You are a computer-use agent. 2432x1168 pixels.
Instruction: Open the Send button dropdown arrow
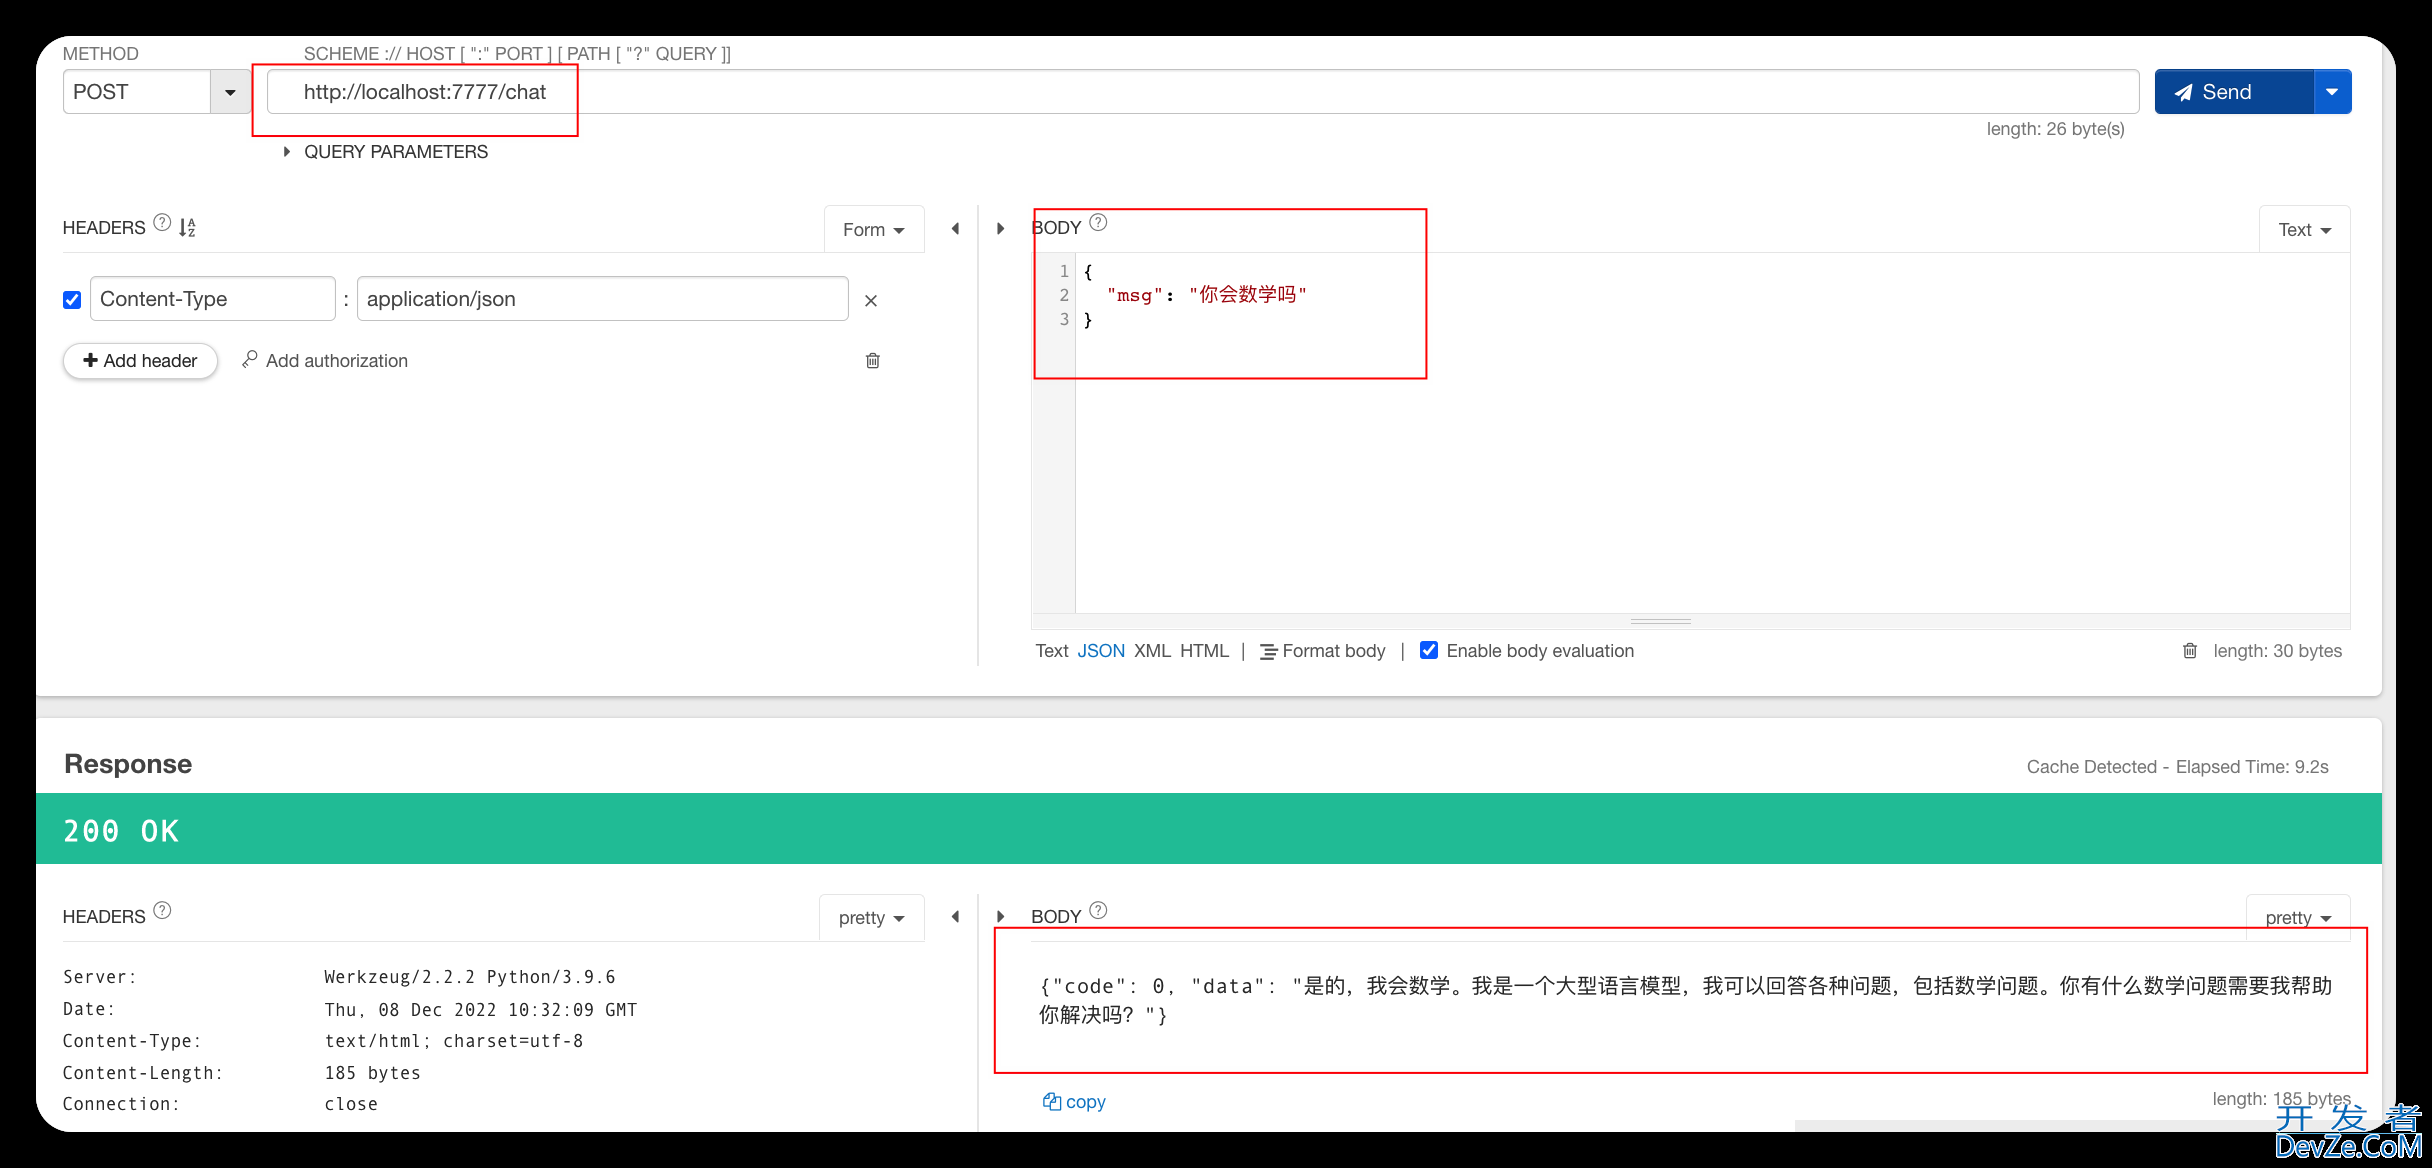tap(2332, 92)
